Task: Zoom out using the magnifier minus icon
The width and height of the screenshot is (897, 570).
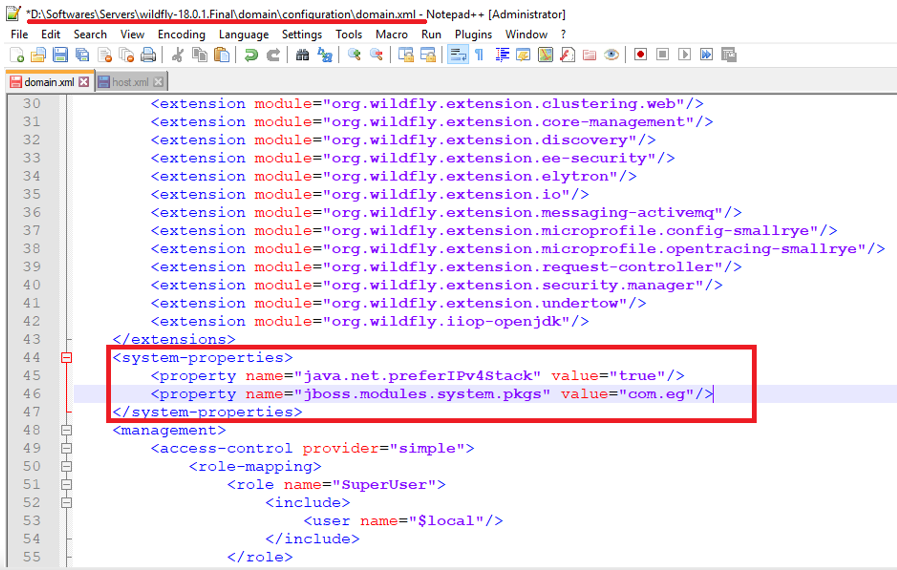Action: (376, 55)
